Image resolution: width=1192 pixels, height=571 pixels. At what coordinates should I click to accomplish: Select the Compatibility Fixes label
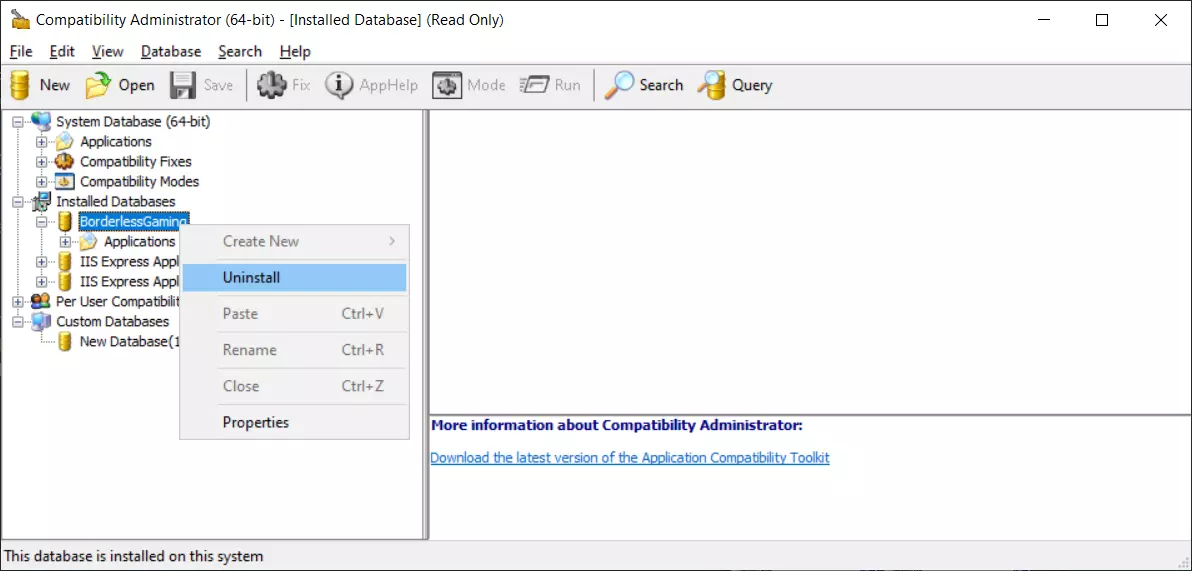pos(136,161)
